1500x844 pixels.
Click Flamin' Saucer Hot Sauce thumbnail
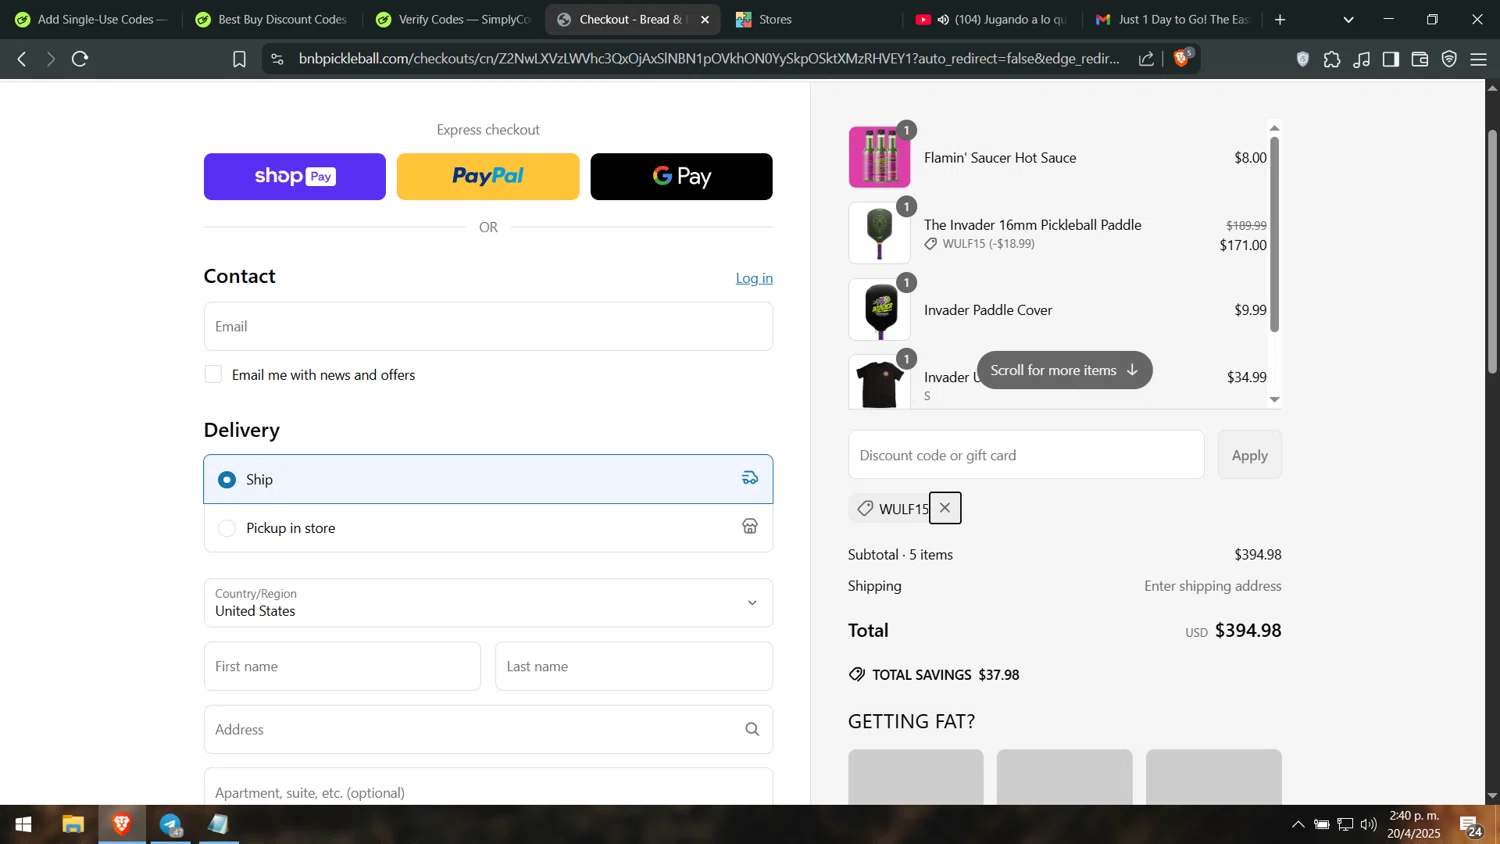[880, 157]
